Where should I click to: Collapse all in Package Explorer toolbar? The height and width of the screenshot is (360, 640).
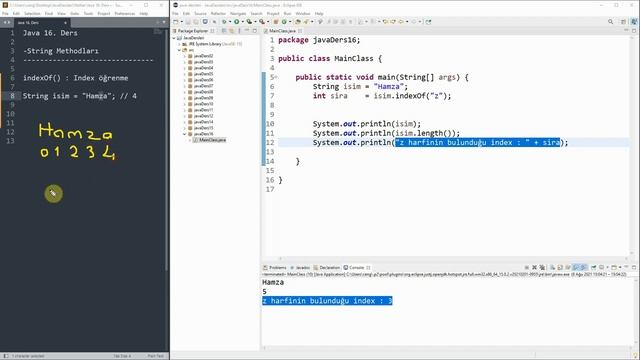coord(224,31)
